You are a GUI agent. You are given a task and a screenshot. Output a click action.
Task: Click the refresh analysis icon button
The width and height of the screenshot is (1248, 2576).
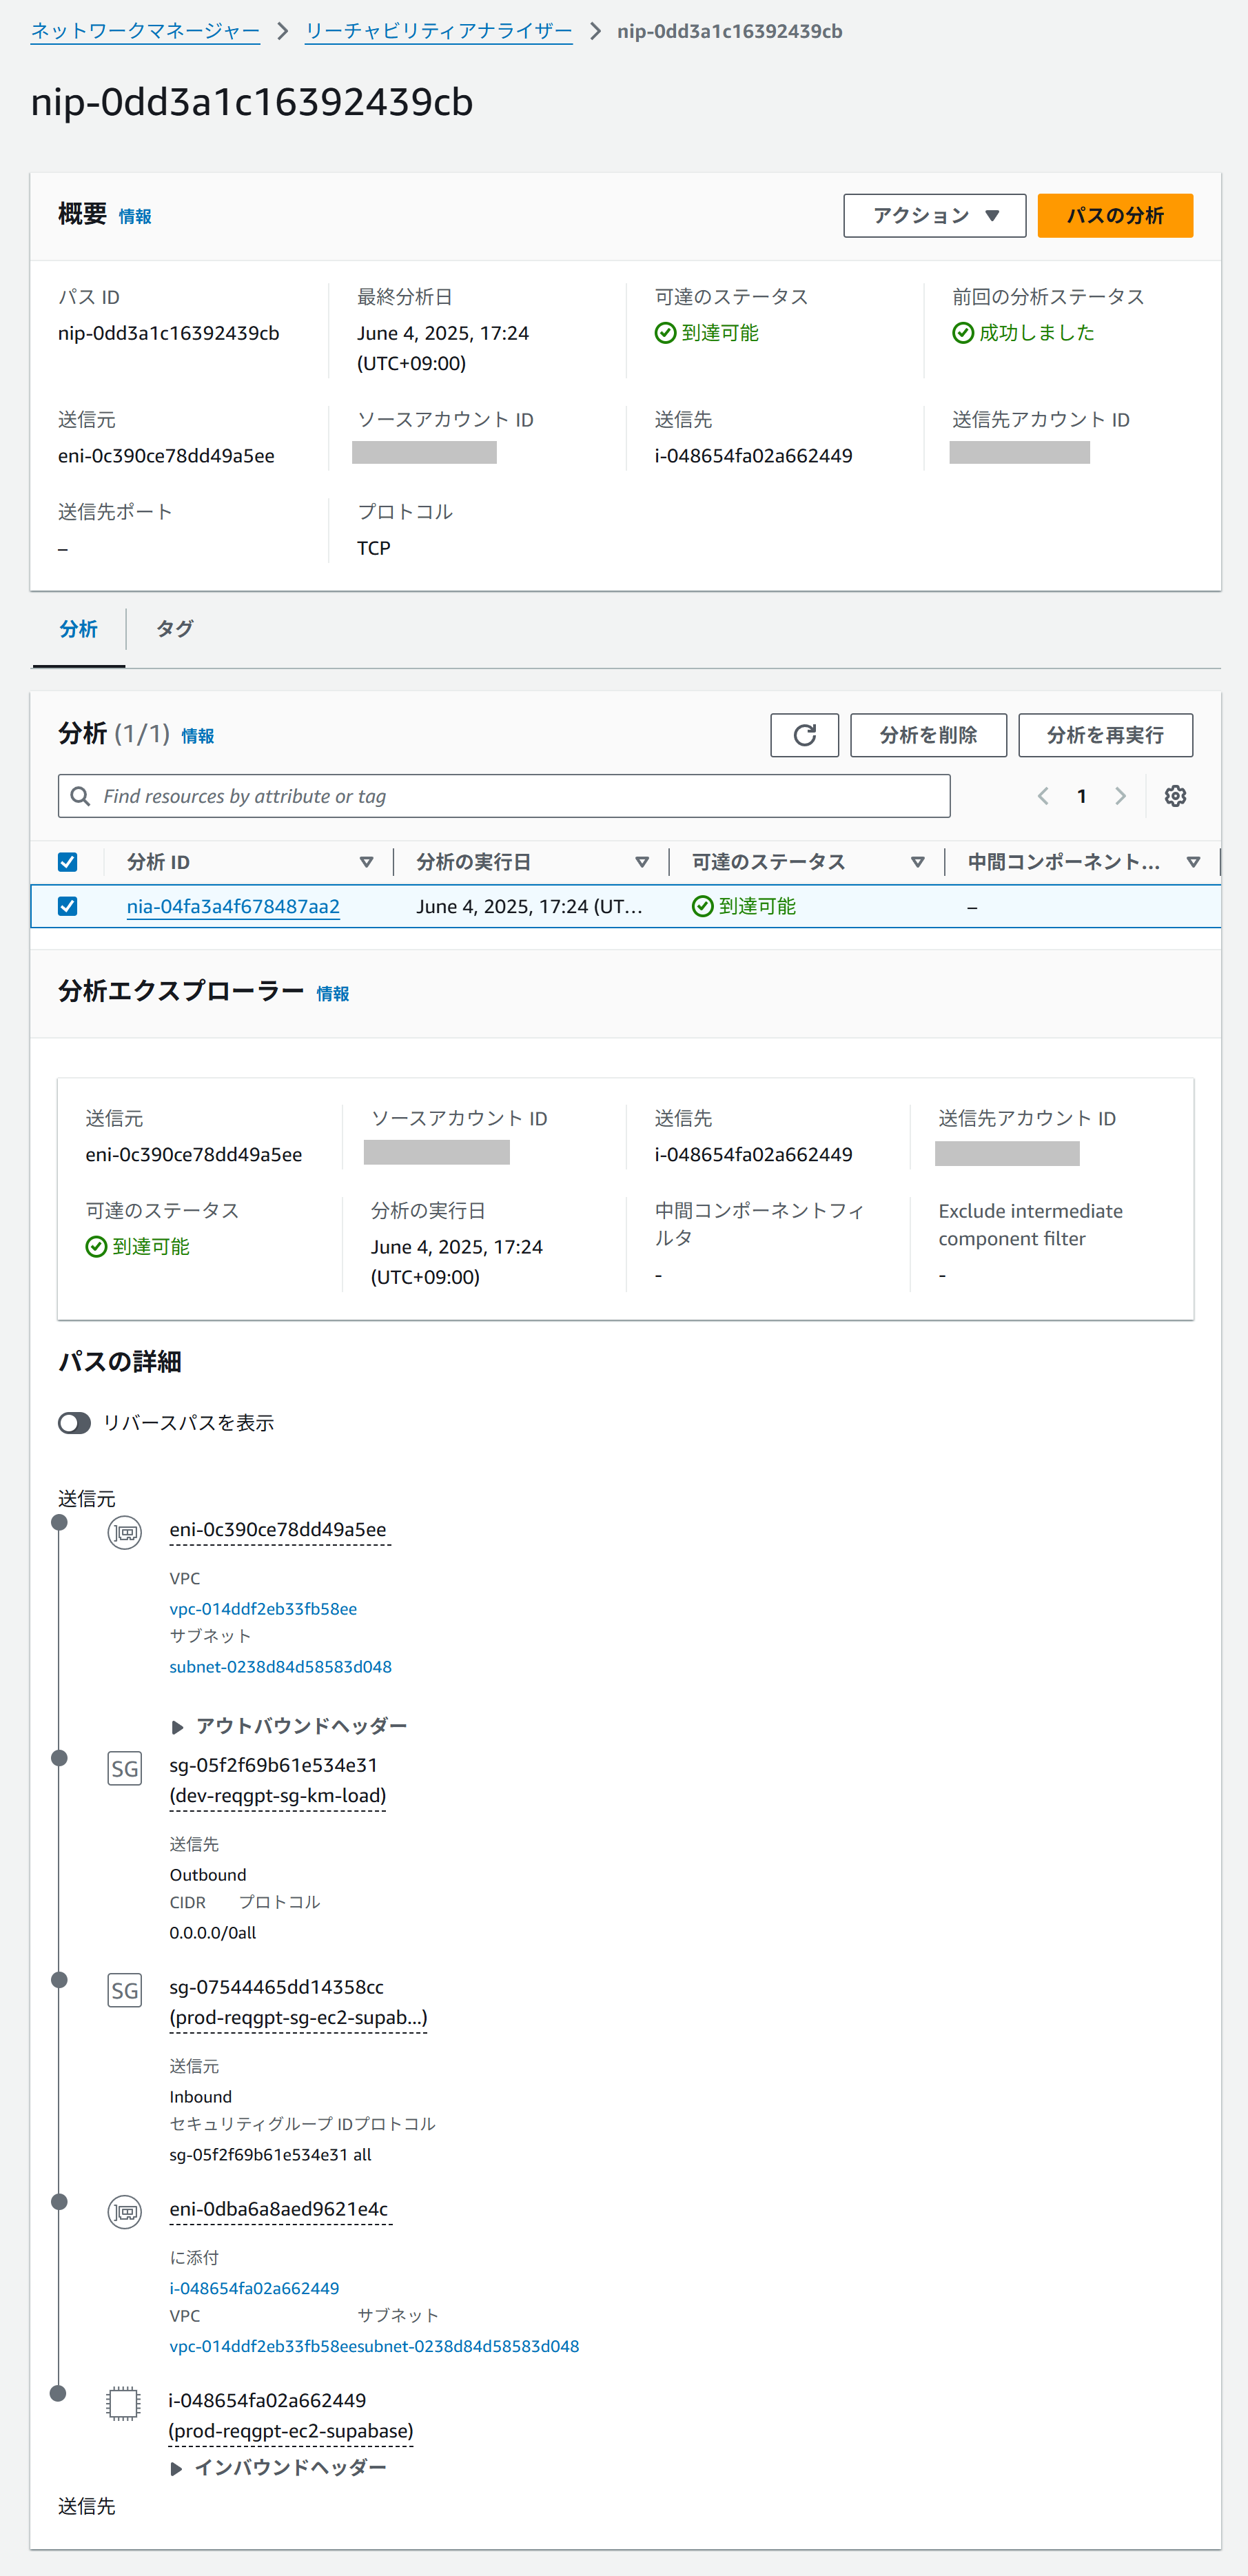(x=804, y=735)
